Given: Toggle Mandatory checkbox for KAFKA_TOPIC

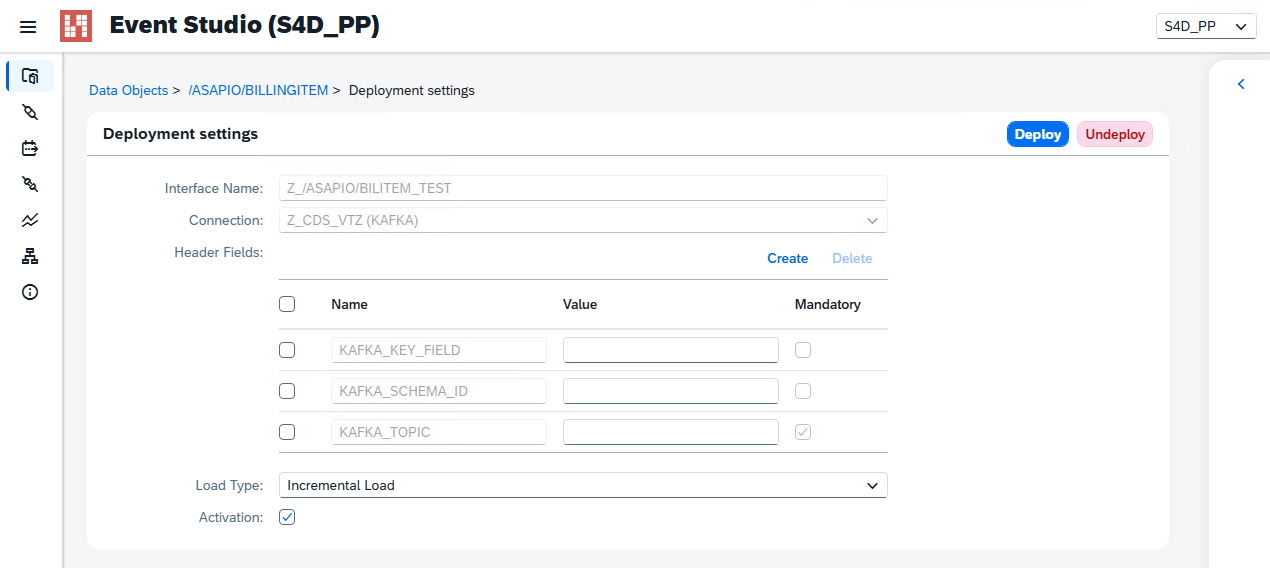Looking at the screenshot, I should [803, 432].
